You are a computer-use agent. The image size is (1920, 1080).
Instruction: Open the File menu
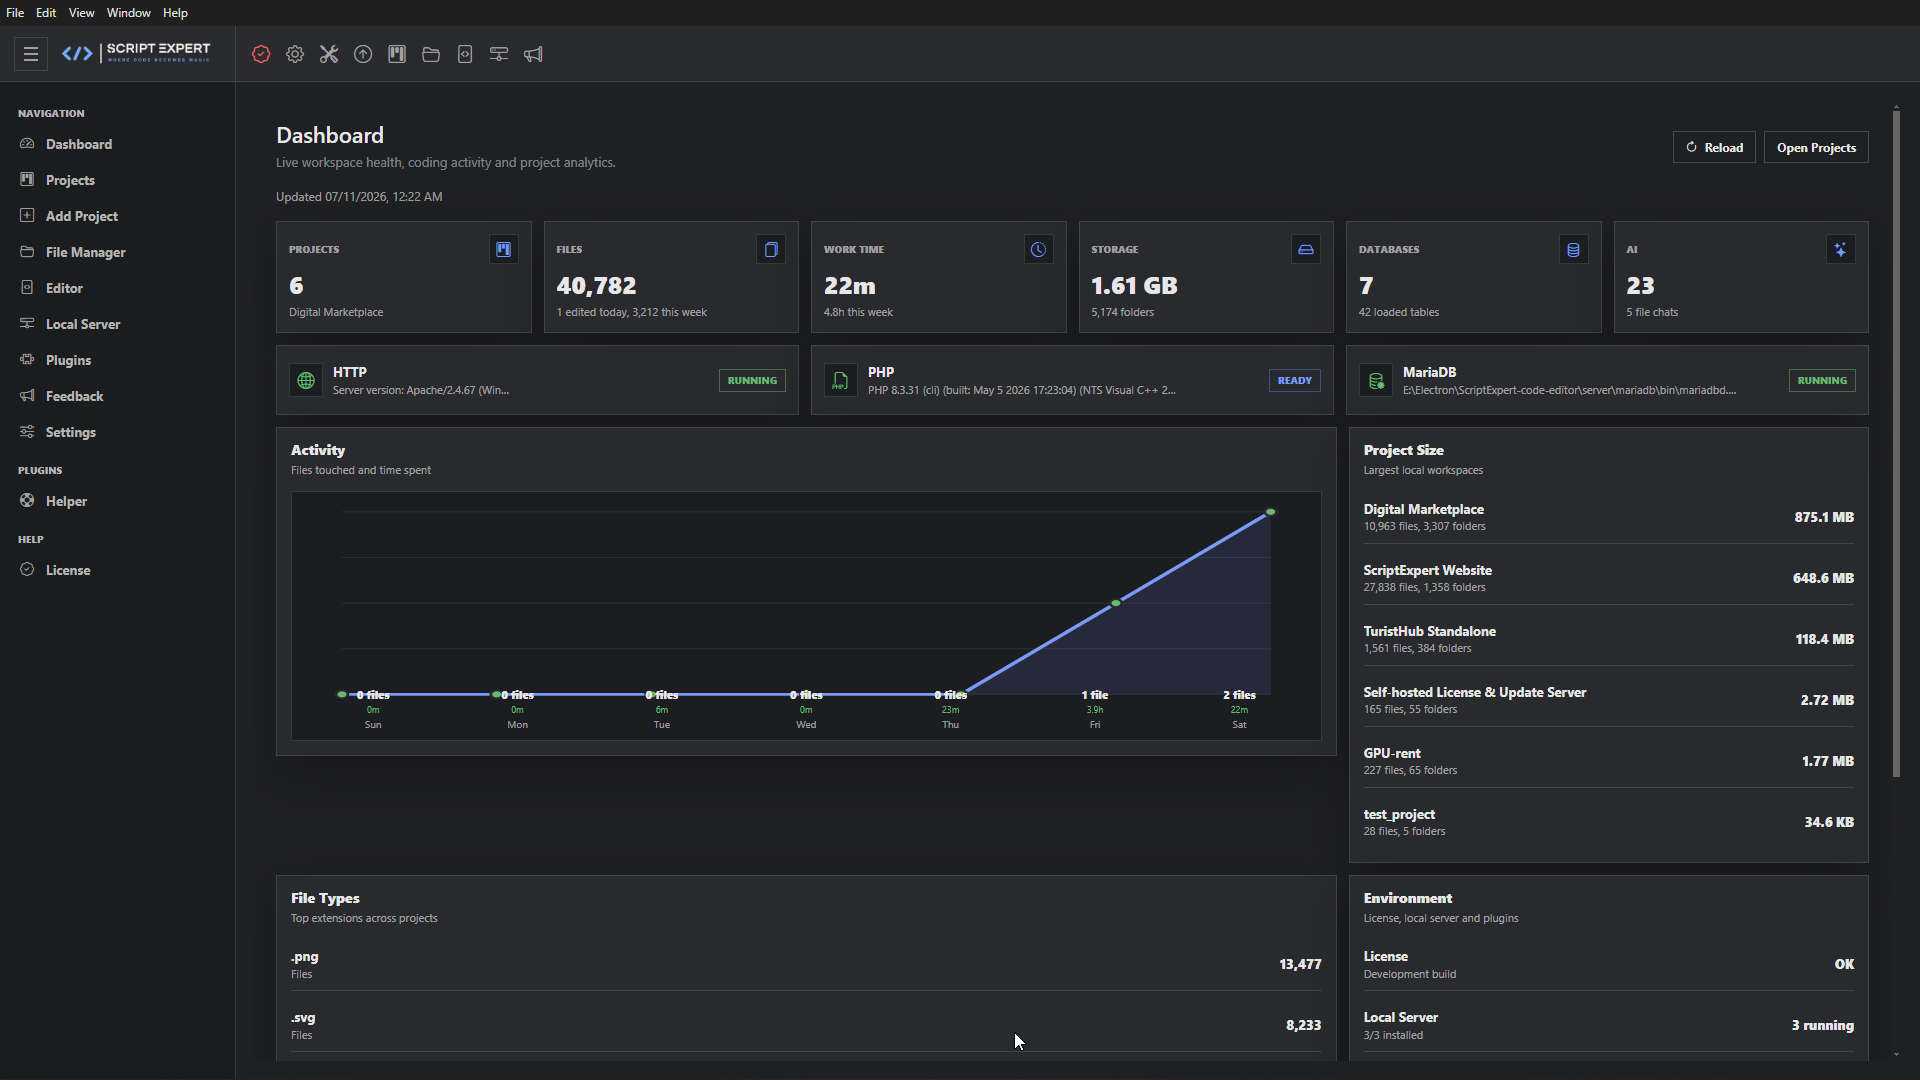pos(15,13)
